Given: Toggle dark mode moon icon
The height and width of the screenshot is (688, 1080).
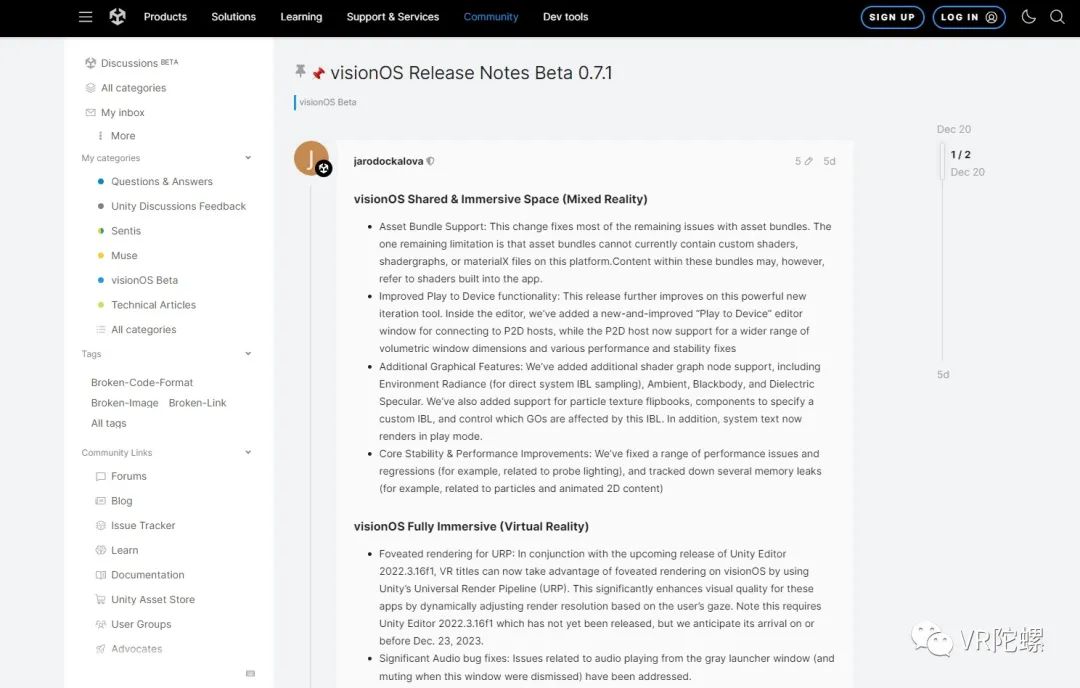Looking at the screenshot, I should (x=1028, y=17).
